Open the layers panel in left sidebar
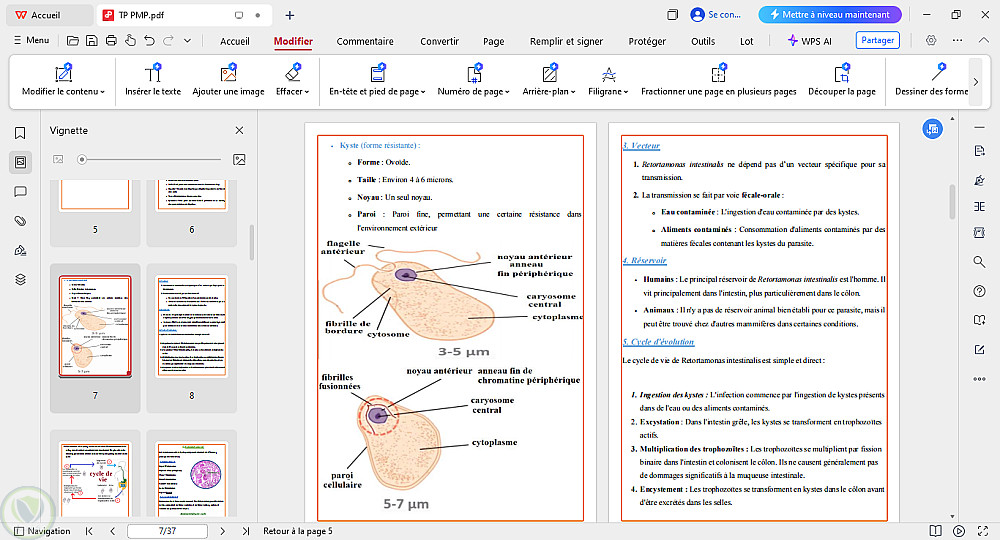This screenshot has width=1000, height=540. pyautogui.click(x=20, y=279)
